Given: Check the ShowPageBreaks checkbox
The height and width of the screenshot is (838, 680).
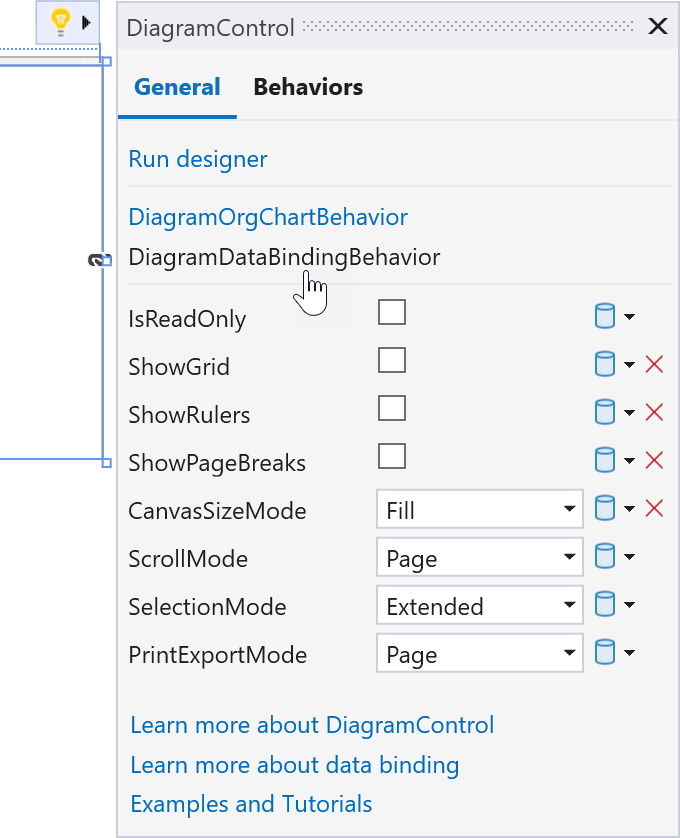Looking at the screenshot, I should 392,457.
